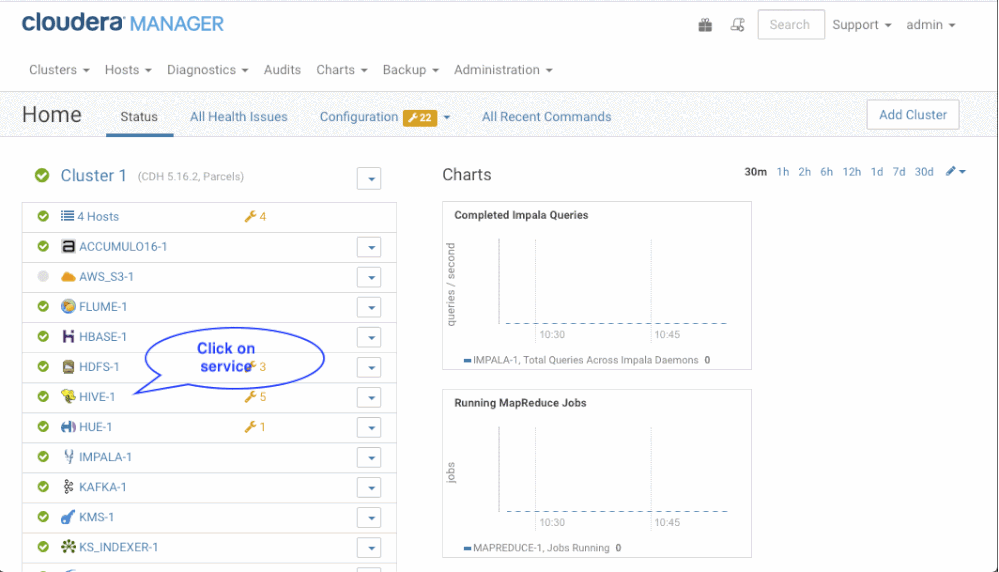Select the 1h time range
The width and height of the screenshot is (999, 572).
pos(783,172)
